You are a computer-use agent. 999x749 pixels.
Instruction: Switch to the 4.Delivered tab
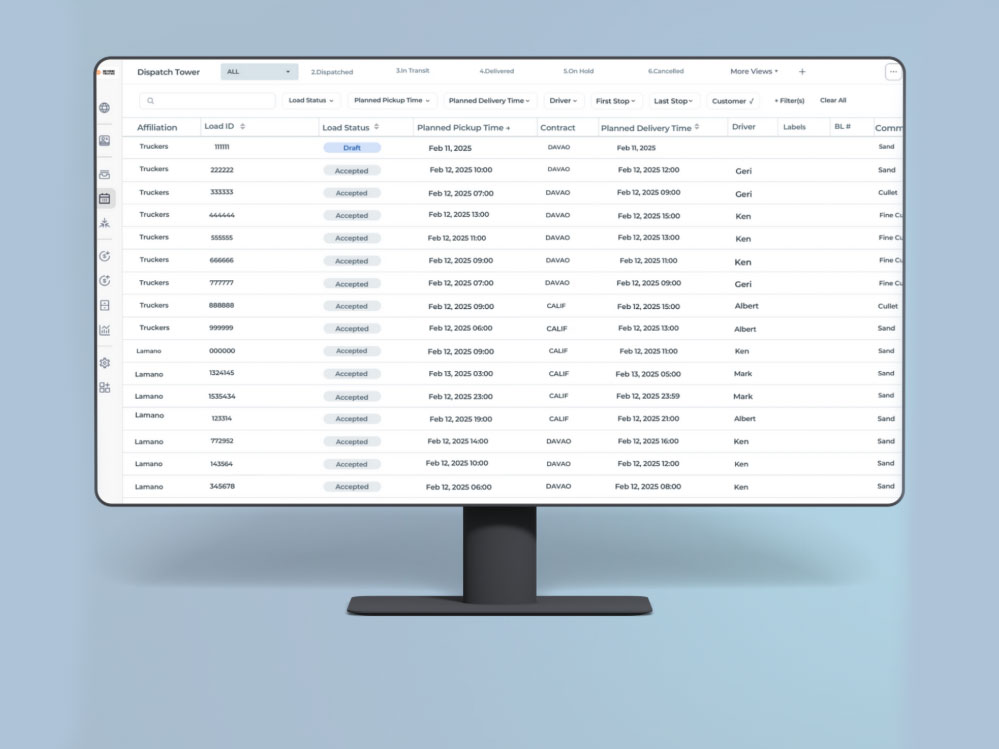click(497, 71)
